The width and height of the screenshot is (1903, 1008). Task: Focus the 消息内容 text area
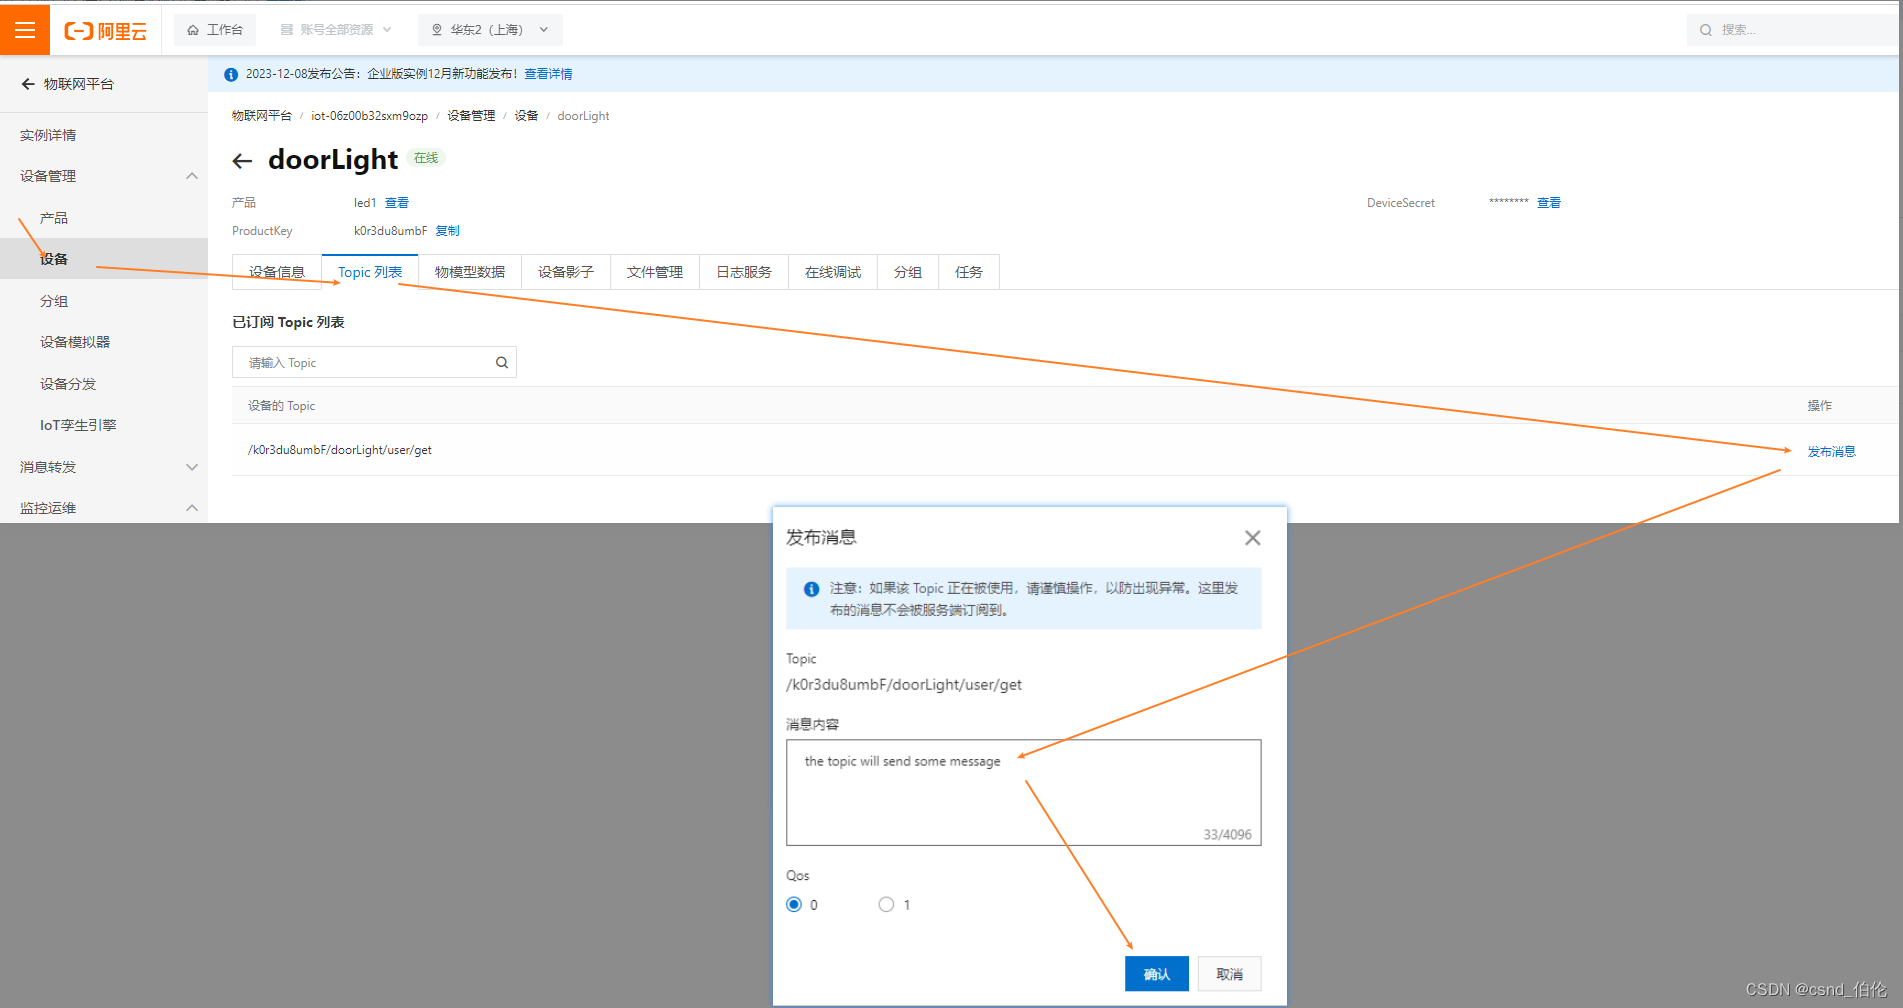tap(1023, 792)
